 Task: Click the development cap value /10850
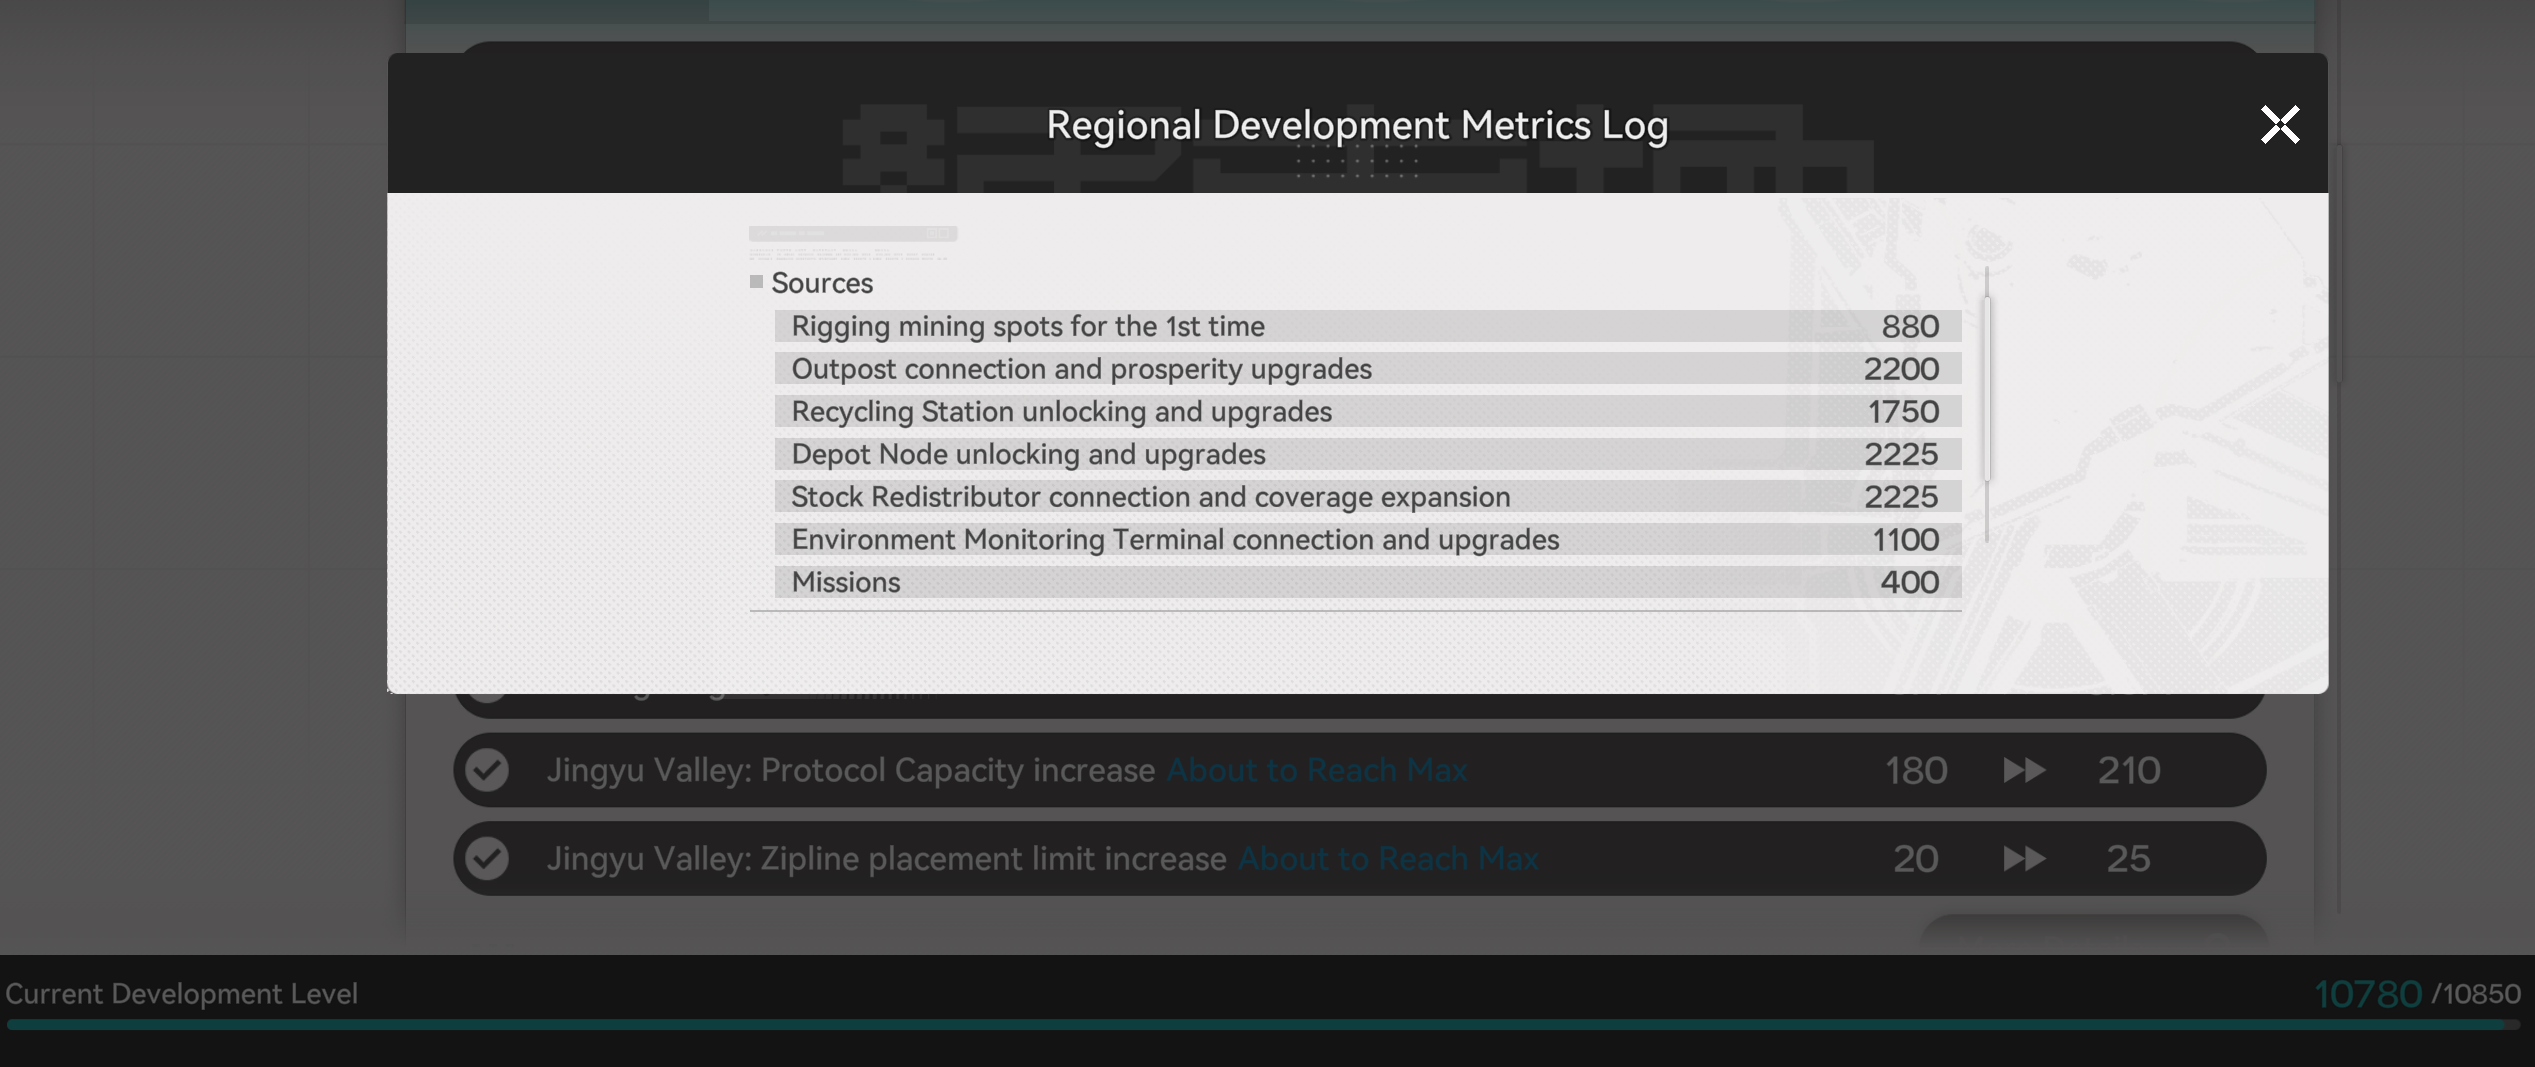[2476, 994]
